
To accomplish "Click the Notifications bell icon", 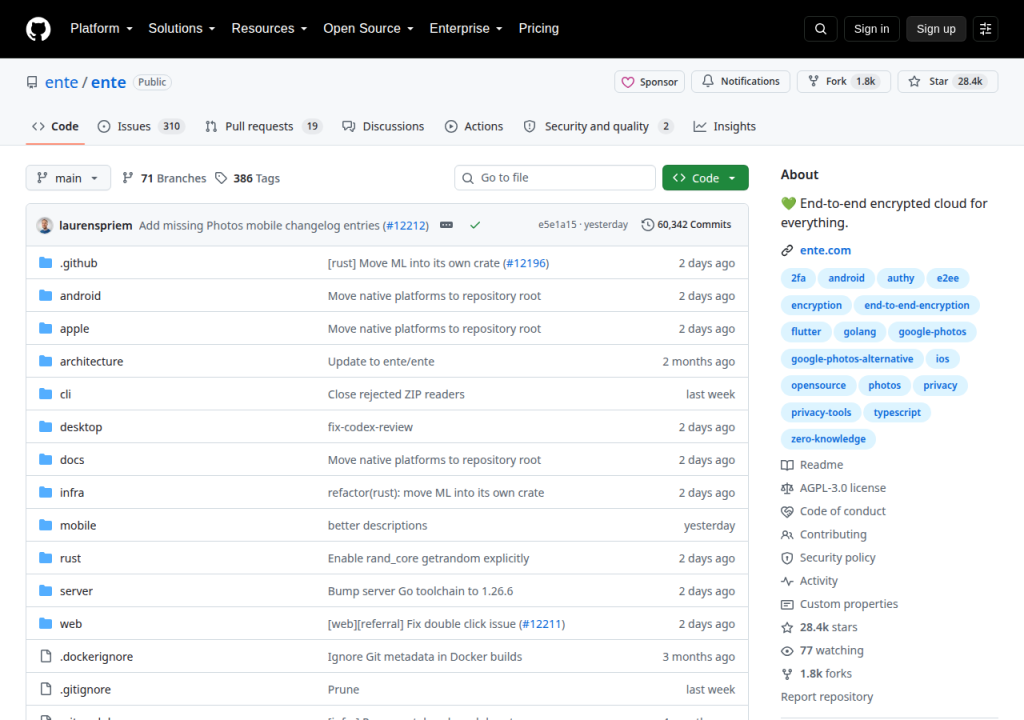I will click(x=708, y=81).
